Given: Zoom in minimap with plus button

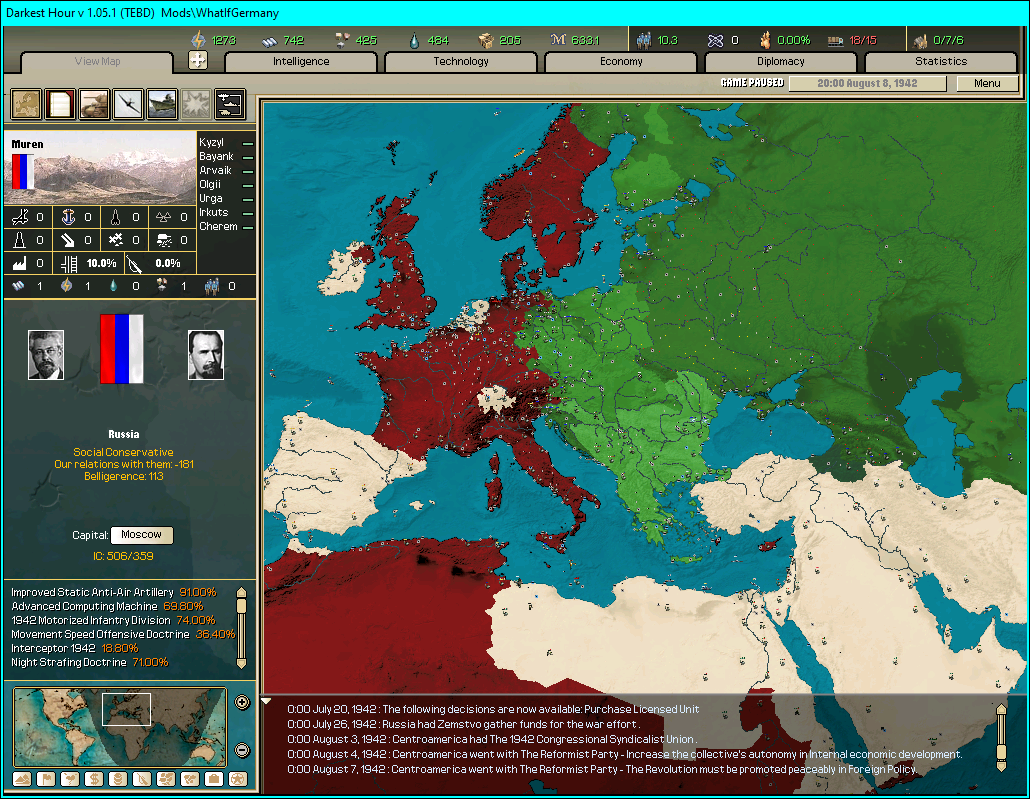Looking at the screenshot, I should [242, 703].
